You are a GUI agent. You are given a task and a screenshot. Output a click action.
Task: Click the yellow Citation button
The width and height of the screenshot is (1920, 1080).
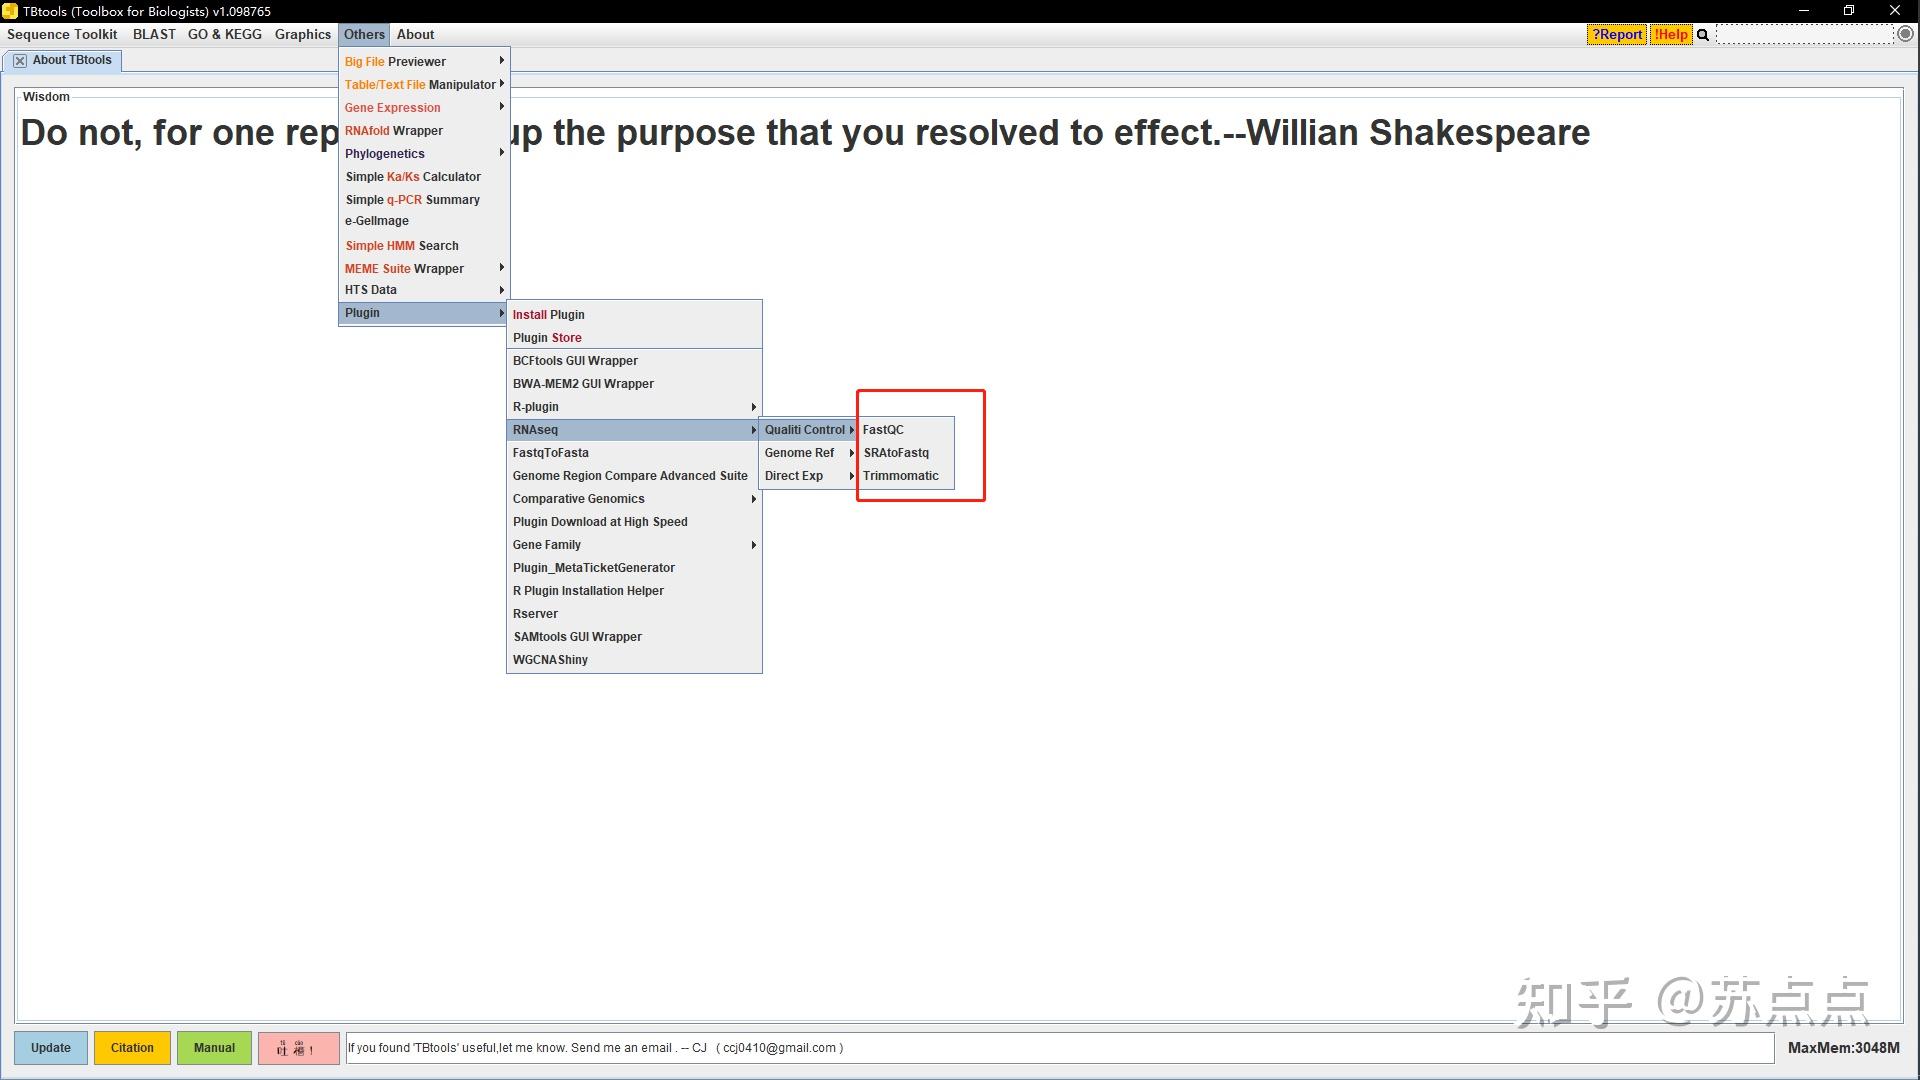[x=132, y=1048]
